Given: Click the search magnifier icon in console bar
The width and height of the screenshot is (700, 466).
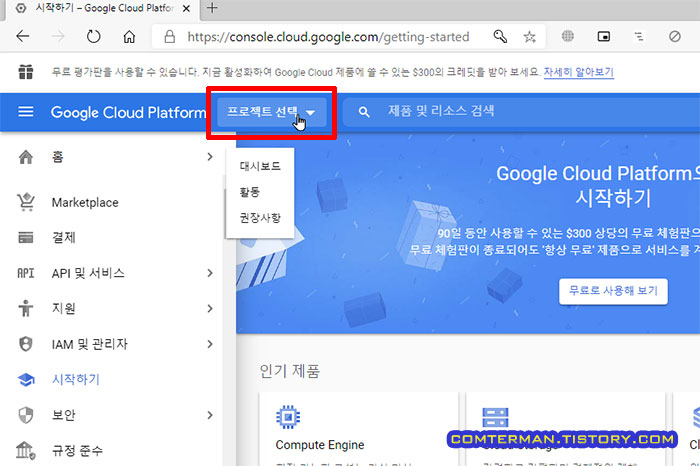Looking at the screenshot, I should 364,112.
